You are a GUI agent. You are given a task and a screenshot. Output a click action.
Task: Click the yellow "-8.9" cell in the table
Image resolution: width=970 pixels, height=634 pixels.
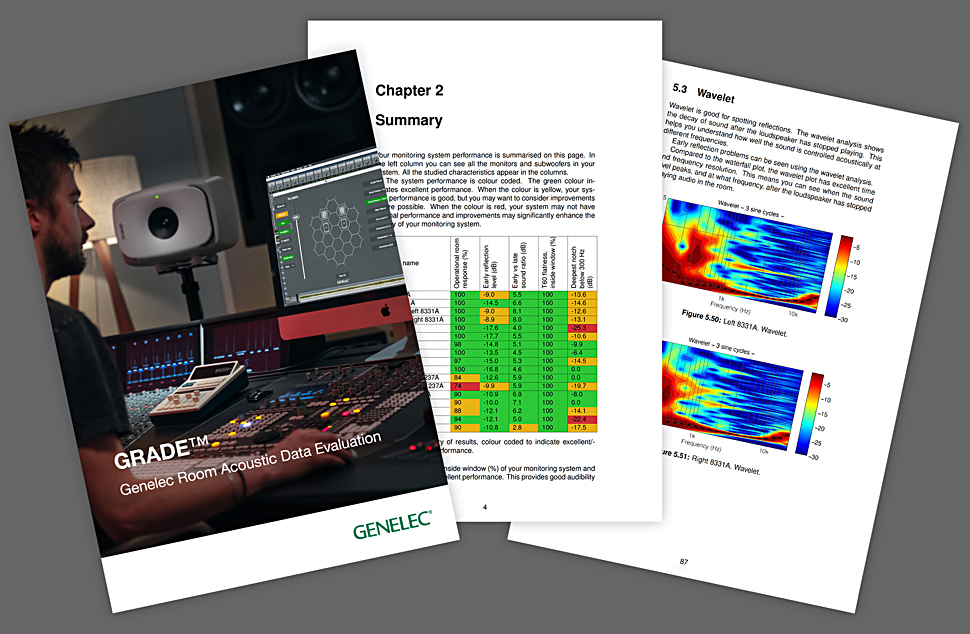494,320
